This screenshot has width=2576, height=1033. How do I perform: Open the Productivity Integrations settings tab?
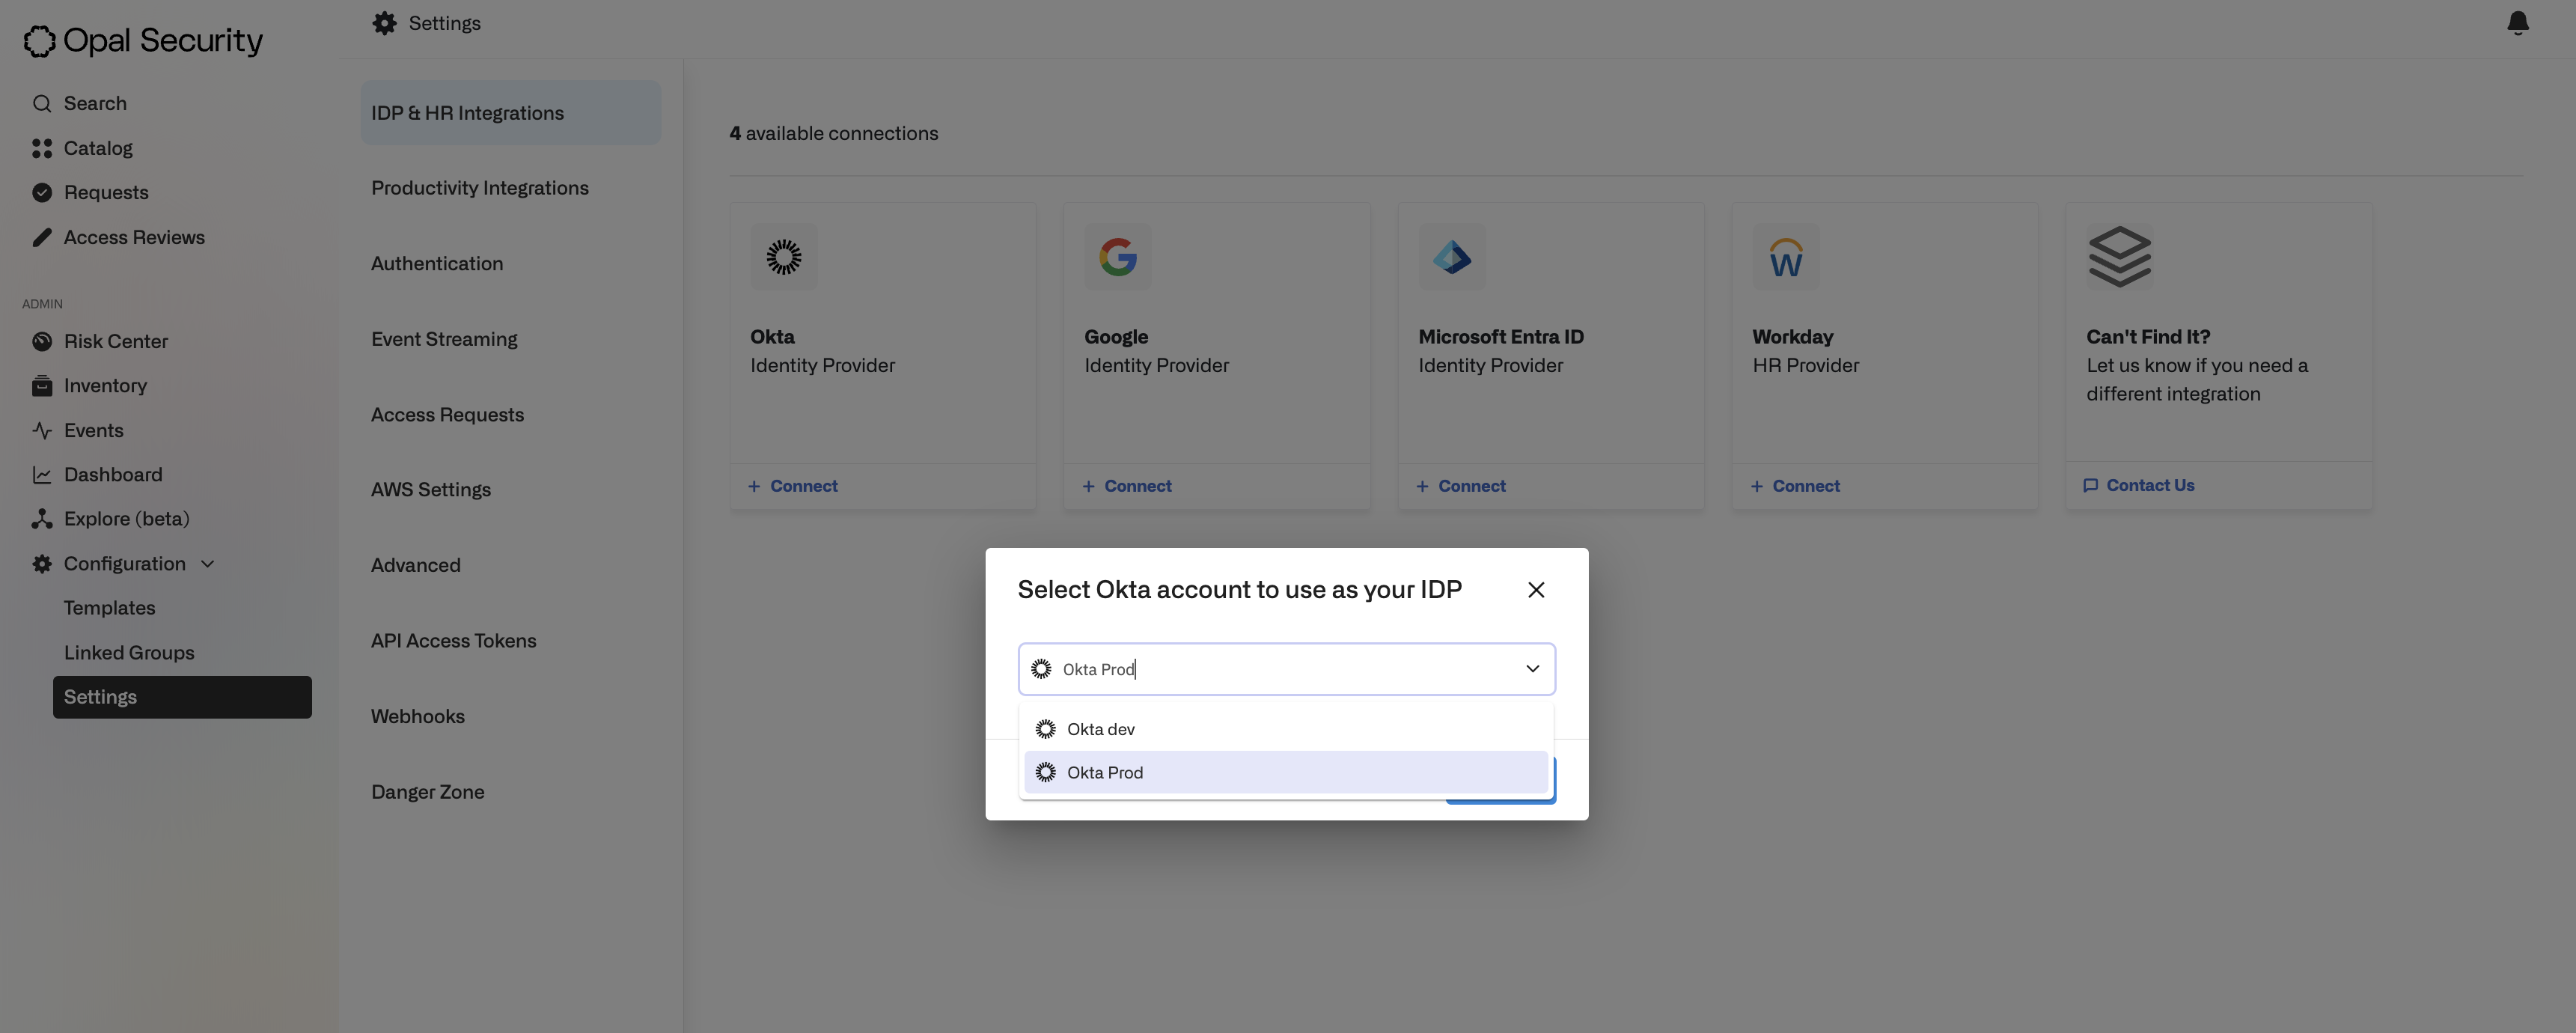(479, 188)
